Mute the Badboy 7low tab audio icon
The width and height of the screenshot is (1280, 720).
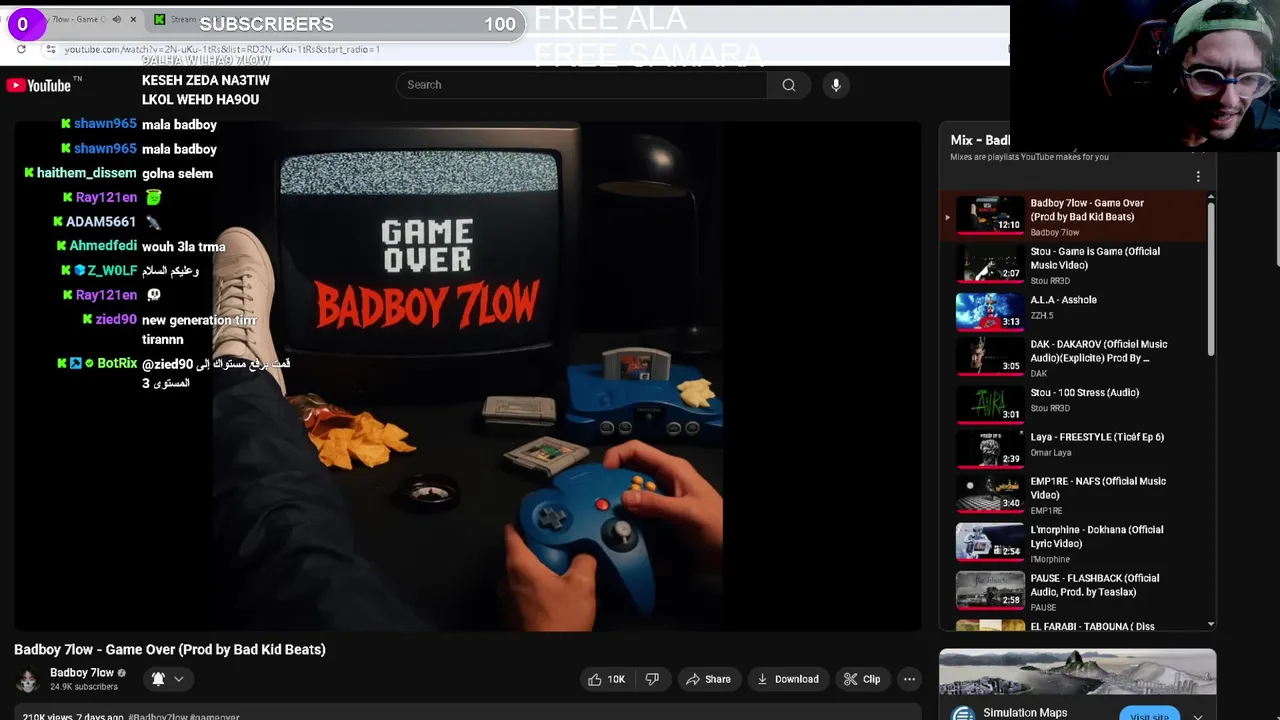point(116,19)
